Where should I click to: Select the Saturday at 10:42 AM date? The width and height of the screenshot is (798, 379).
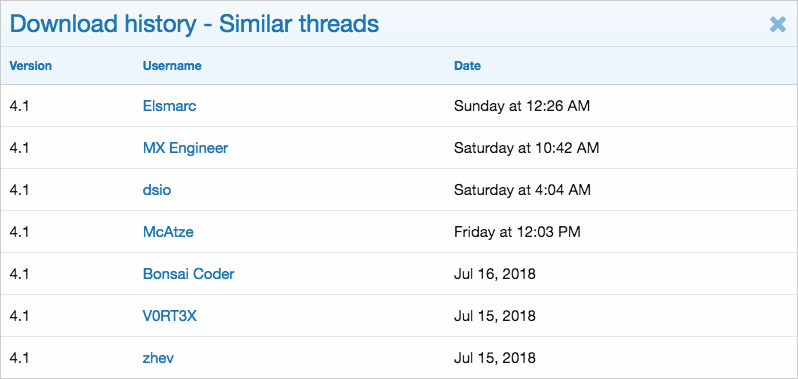[x=526, y=148]
